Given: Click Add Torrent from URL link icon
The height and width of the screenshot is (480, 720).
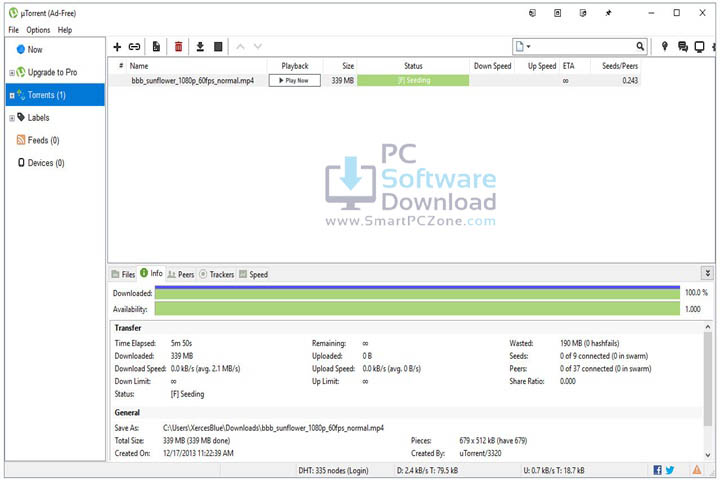Looking at the screenshot, I should pos(135,47).
